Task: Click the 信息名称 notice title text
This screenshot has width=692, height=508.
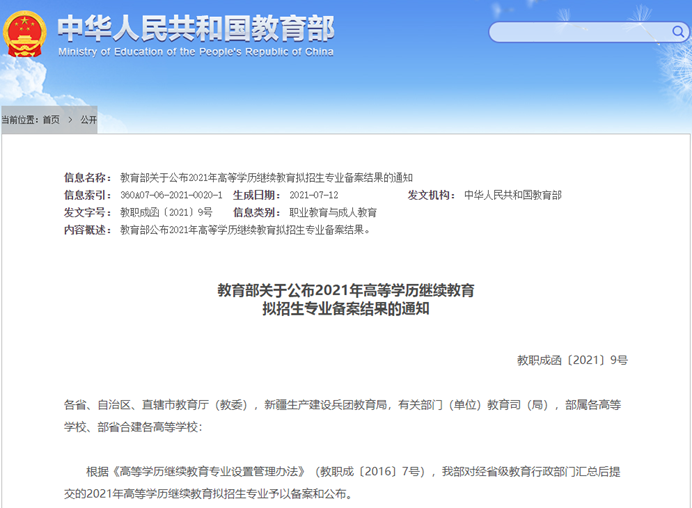Action: click(266, 177)
